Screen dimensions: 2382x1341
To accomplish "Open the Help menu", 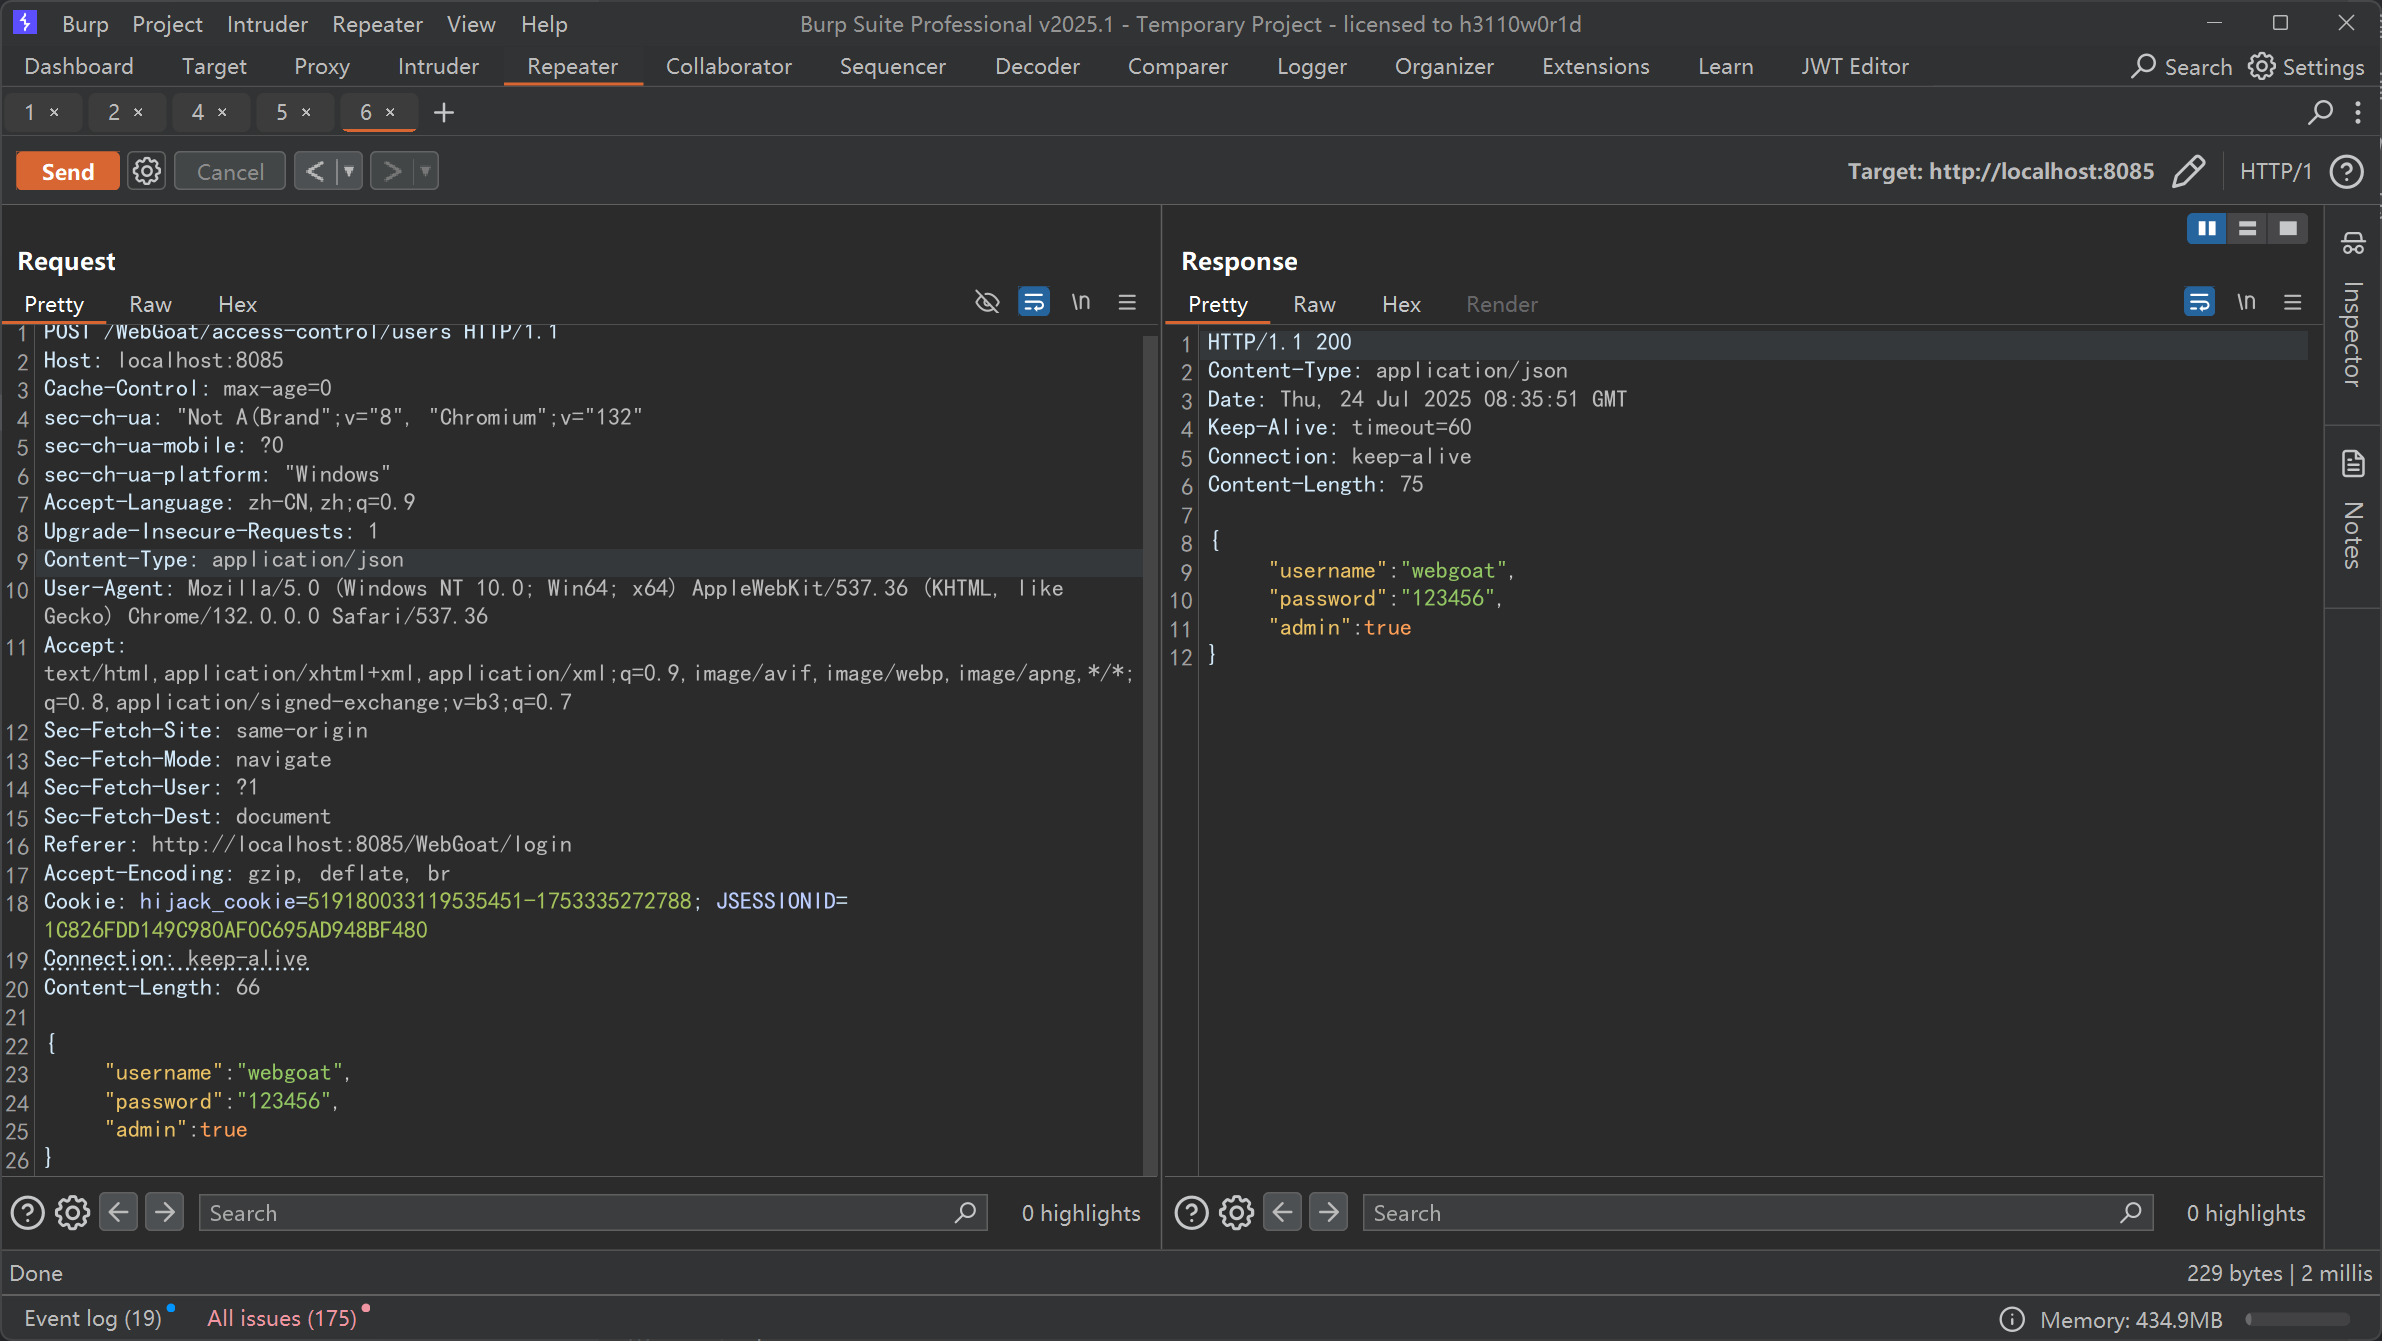I will click(544, 24).
